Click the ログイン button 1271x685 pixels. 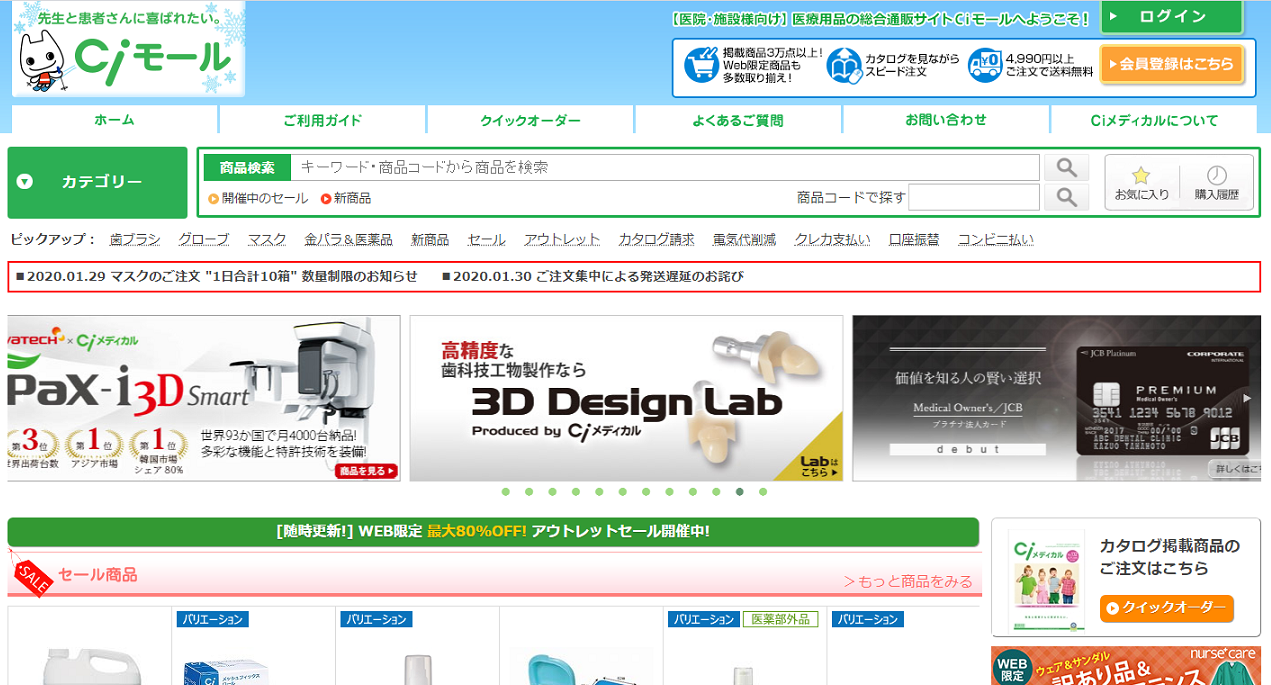(x=1172, y=17)
